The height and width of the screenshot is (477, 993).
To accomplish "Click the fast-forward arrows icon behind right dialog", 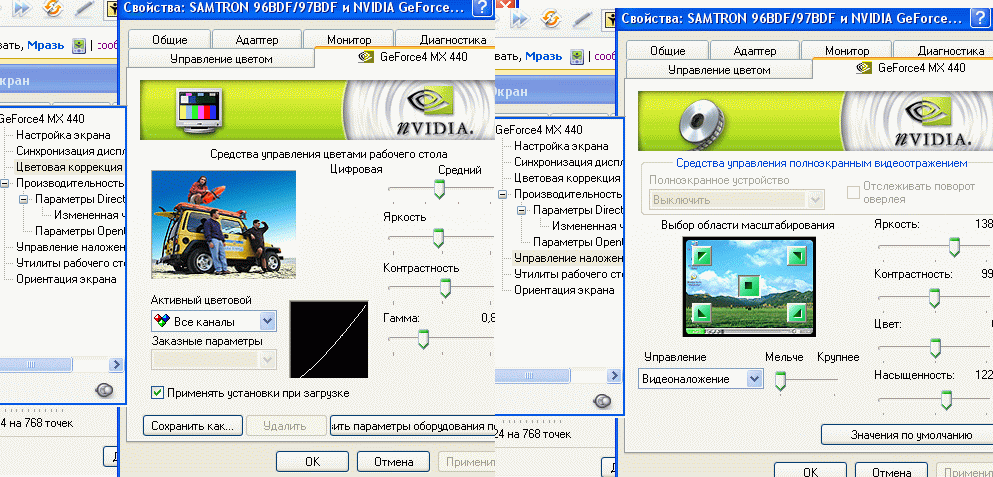I will click(x=520, y=19).
